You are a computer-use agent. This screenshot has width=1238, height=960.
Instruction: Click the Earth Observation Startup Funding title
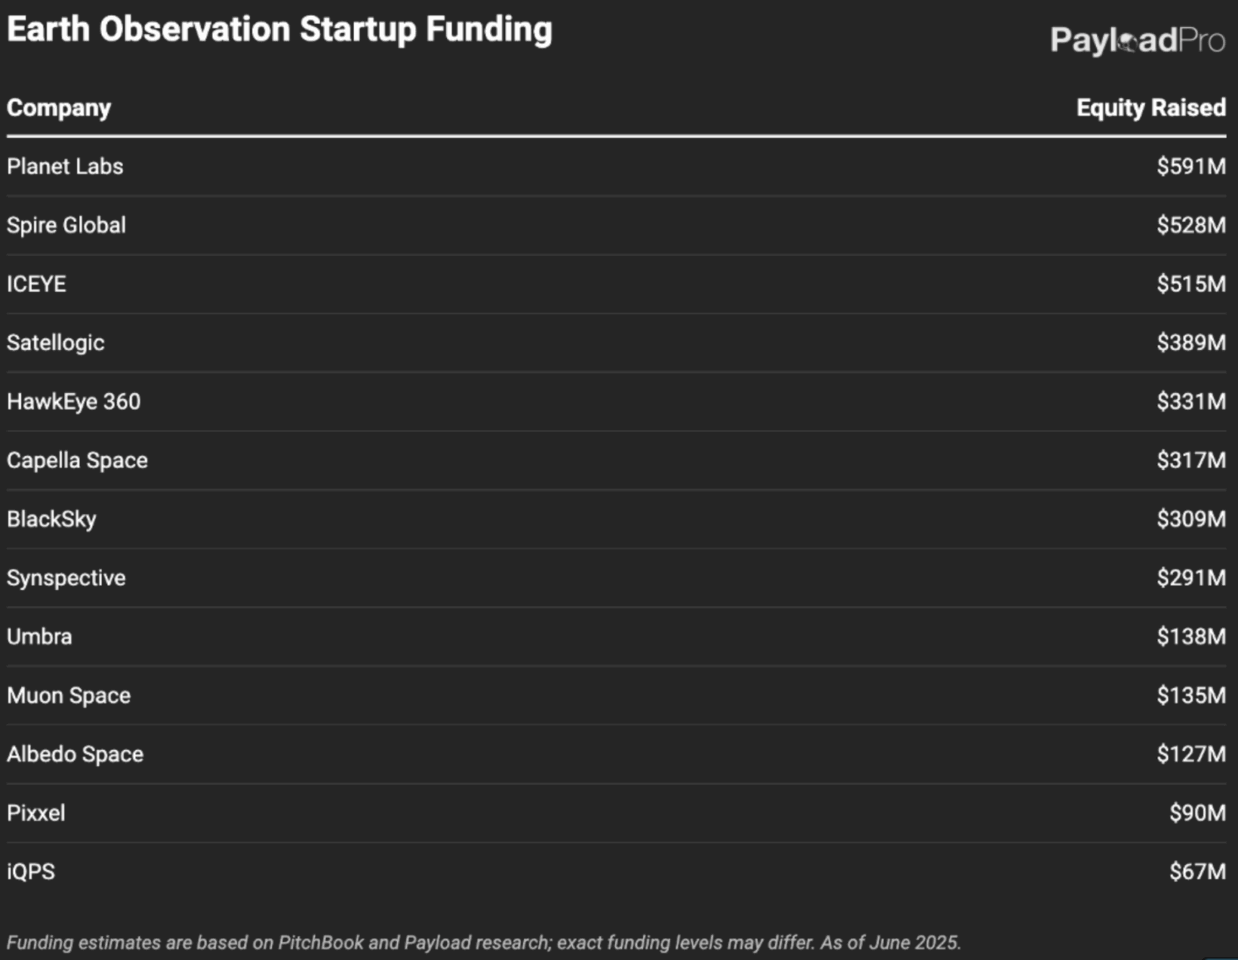(x=279, y=29)
